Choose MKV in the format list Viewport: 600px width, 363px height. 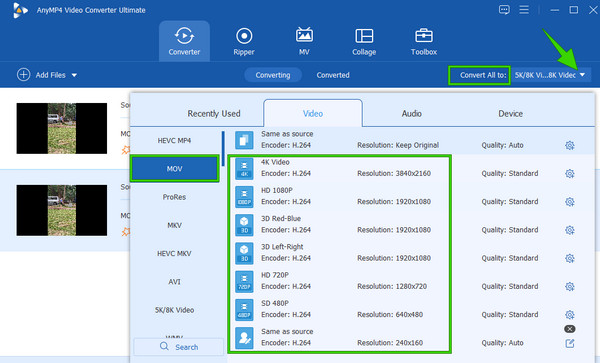point(174,225)
